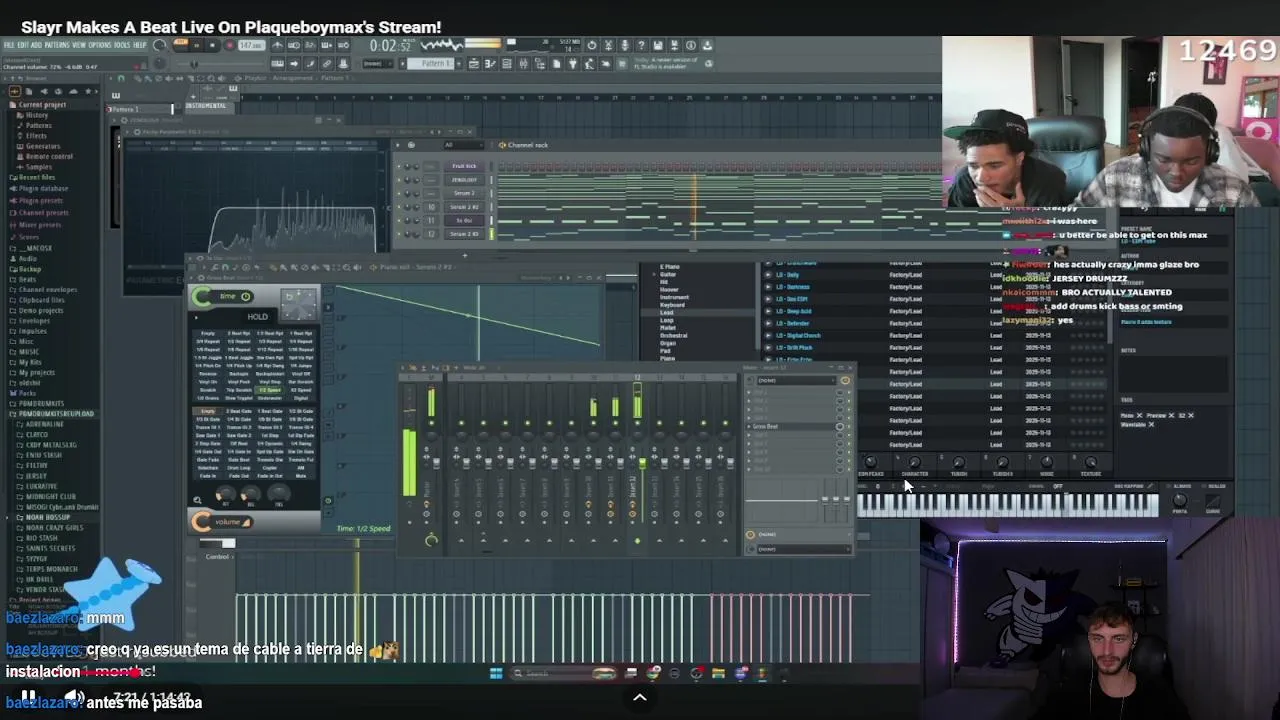Click the HOLD label in Gross Beat

(257, 316)
